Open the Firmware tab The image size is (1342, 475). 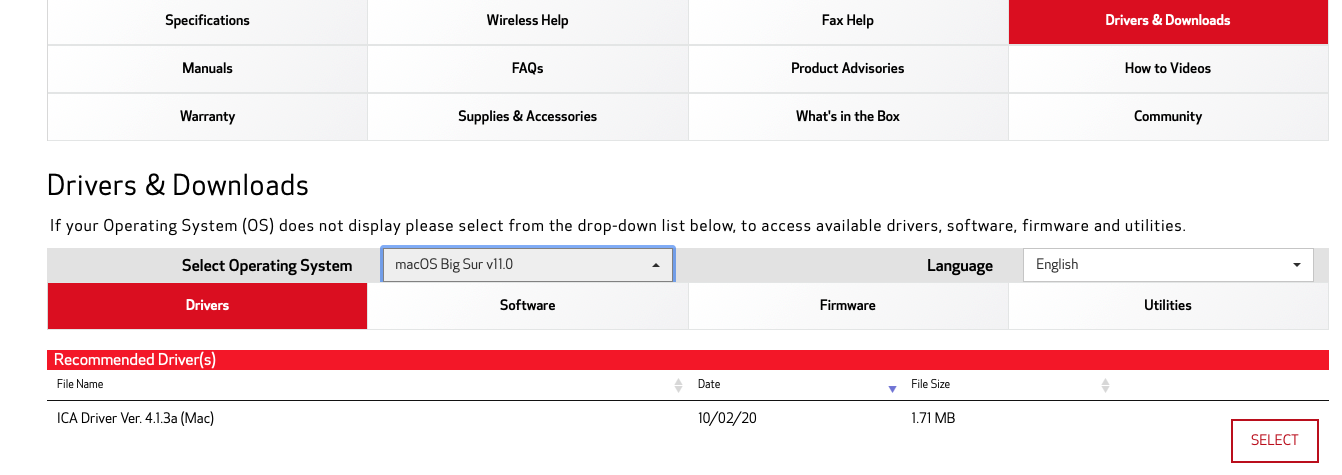[x=847, y=305]
